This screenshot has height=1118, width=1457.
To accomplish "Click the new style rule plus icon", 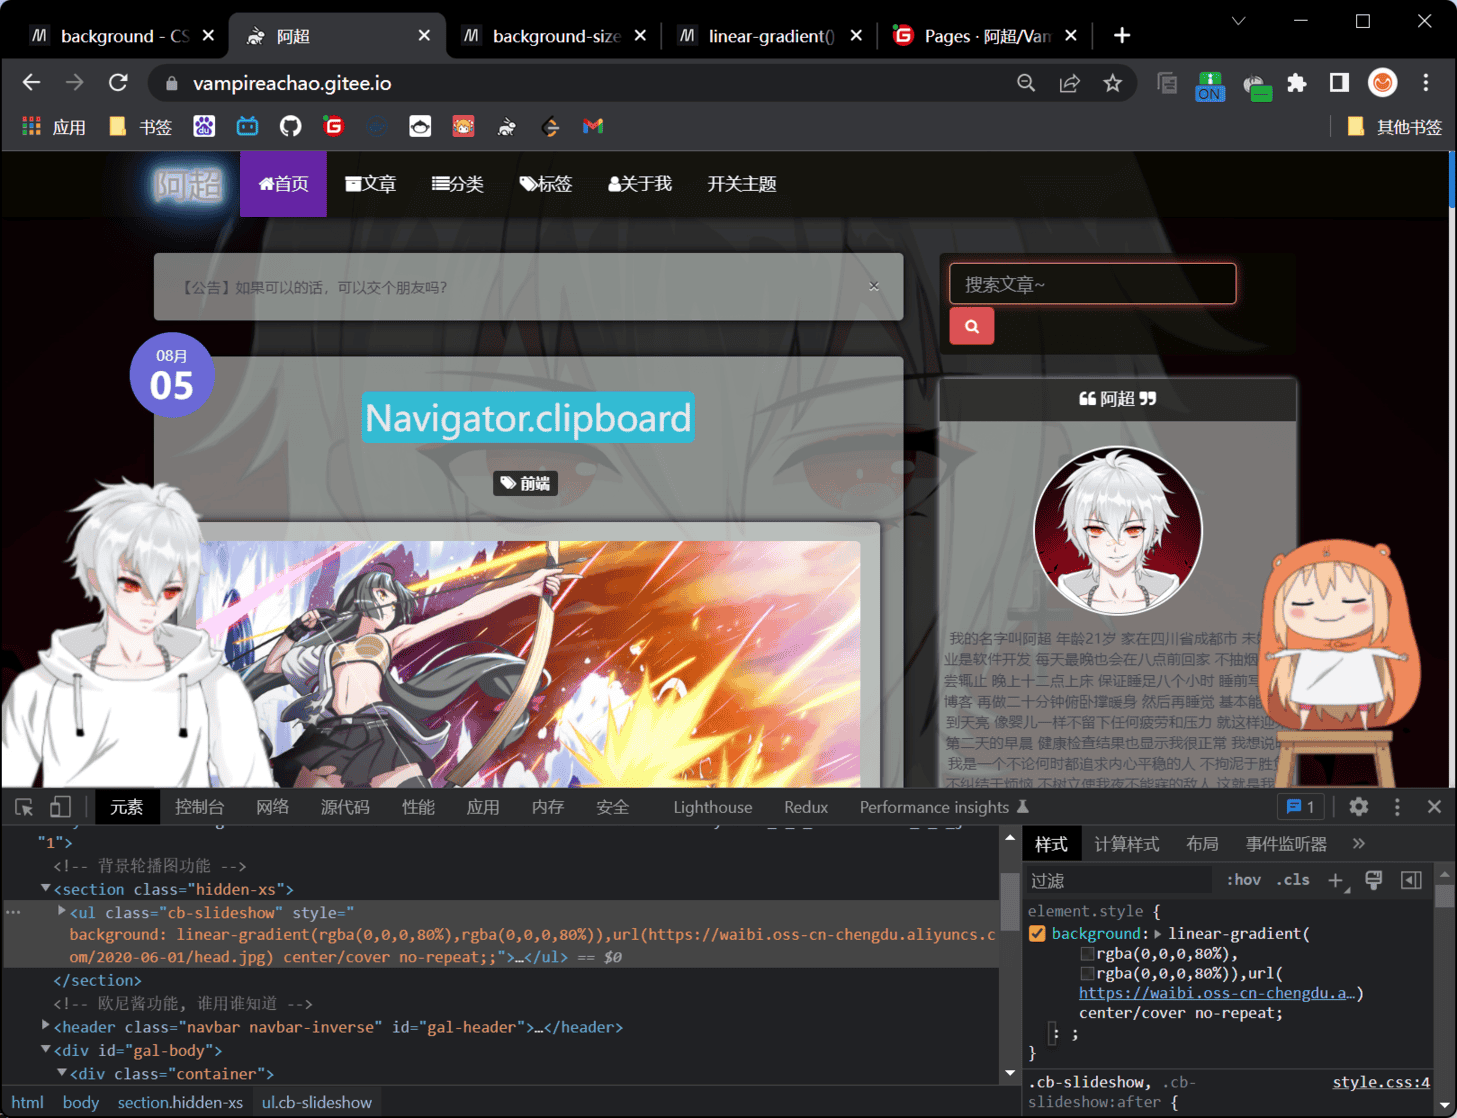I will 1335,880.
